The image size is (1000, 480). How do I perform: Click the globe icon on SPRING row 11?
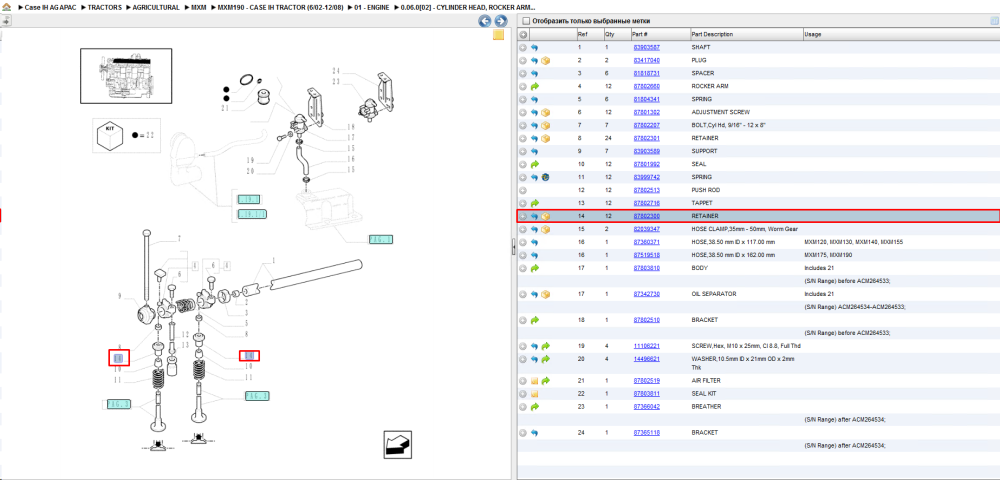(546, 177)
